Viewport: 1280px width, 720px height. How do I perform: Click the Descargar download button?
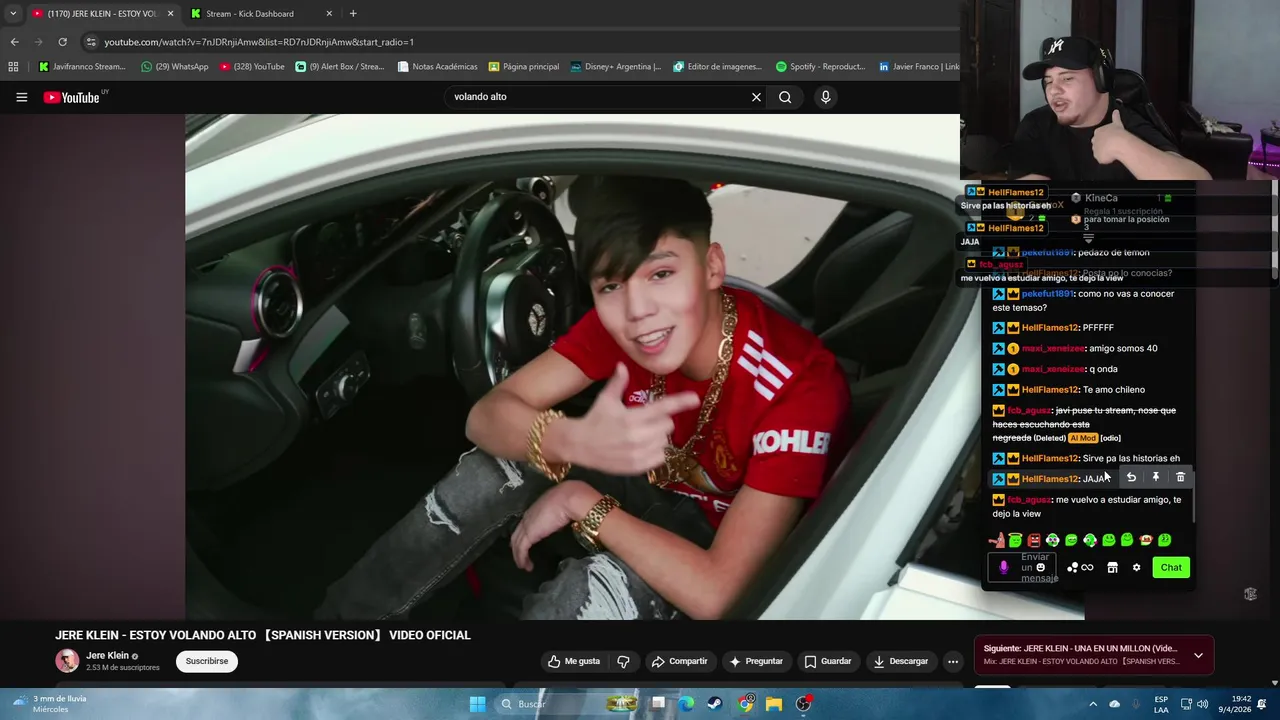click(901, 661)
